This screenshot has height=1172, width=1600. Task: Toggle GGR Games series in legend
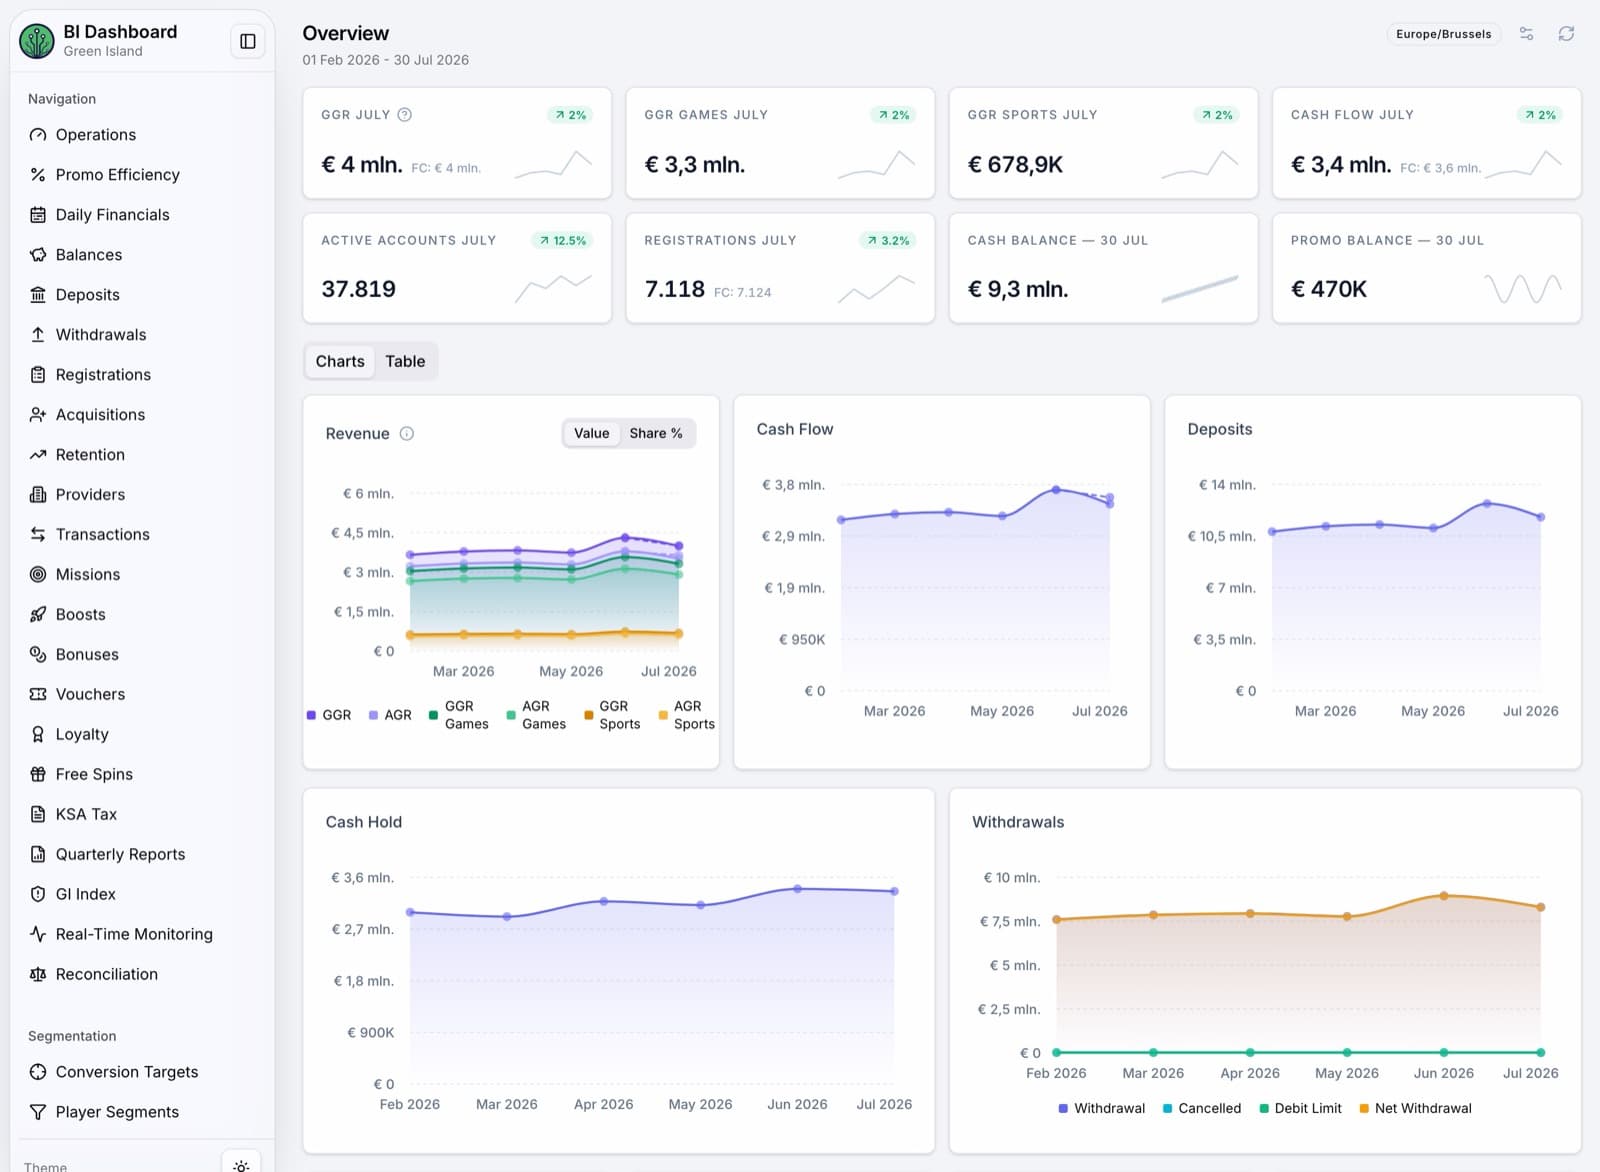pyautogui.click(x=459, y=715)
